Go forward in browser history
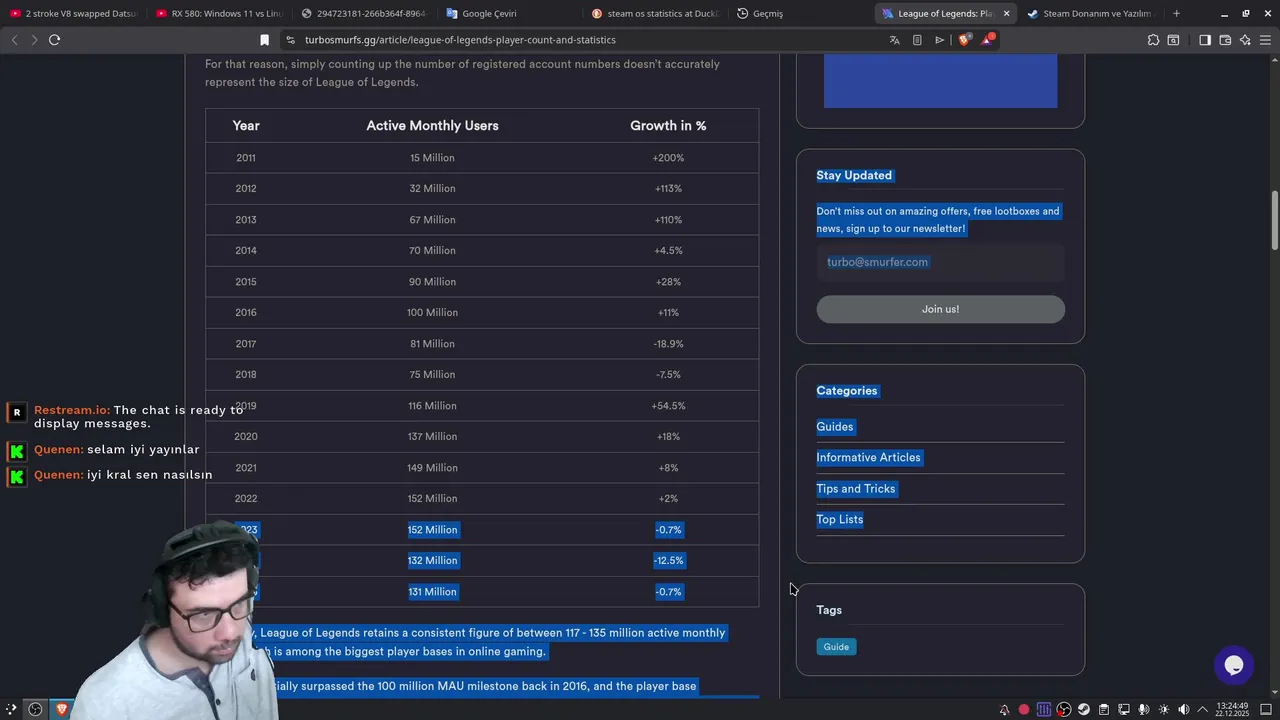This screenshot has height=720, width=1280. click(34, 40)
